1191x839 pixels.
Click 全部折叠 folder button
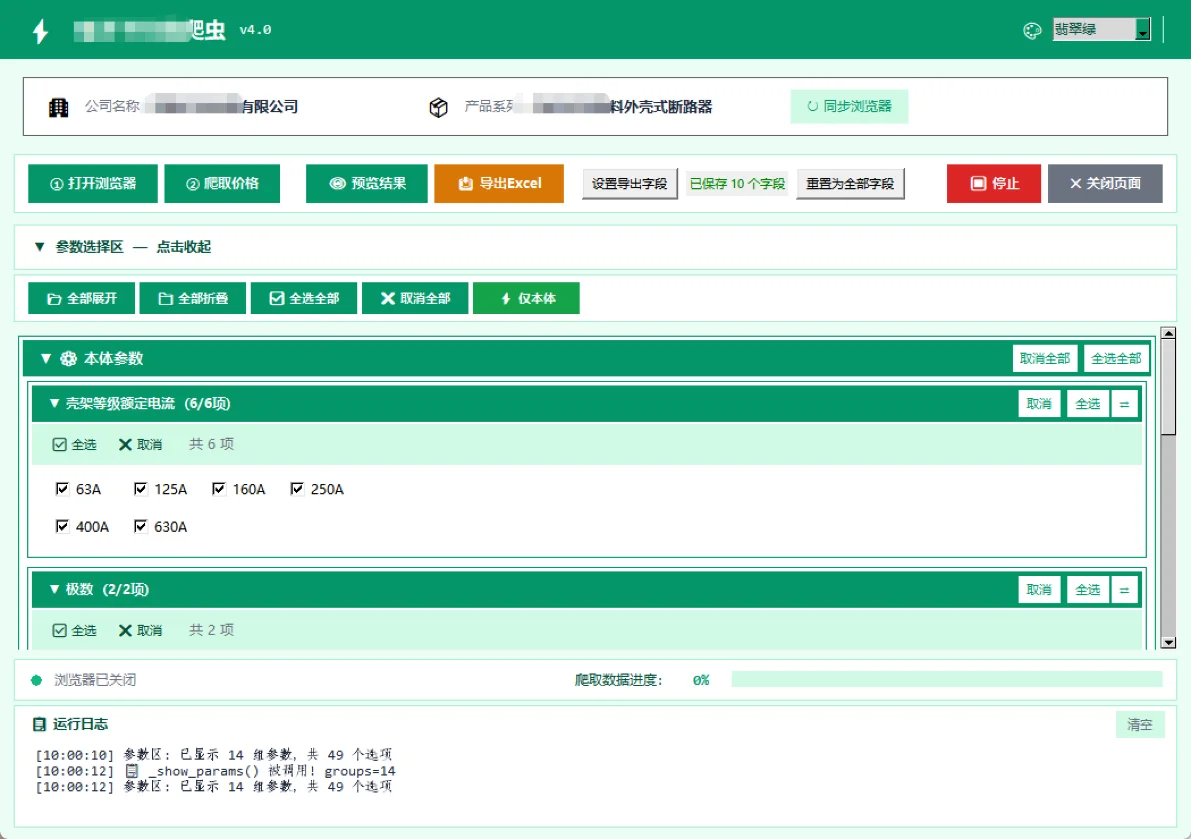point(193,298)
